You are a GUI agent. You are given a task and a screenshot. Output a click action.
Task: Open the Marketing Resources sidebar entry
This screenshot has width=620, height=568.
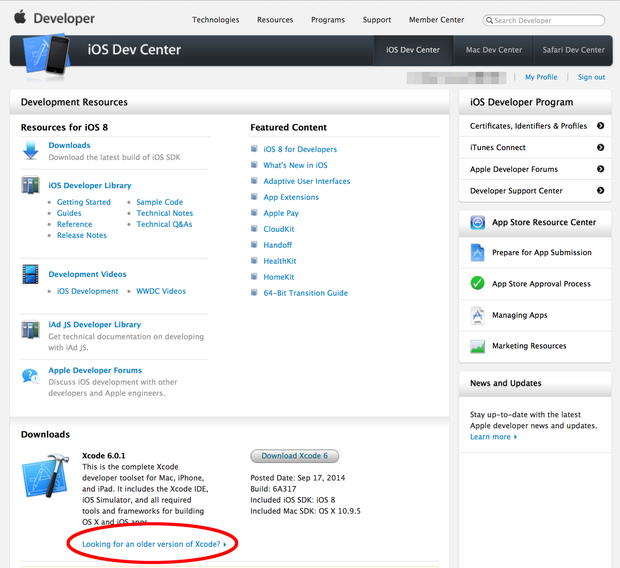click(x=535, y=346)
